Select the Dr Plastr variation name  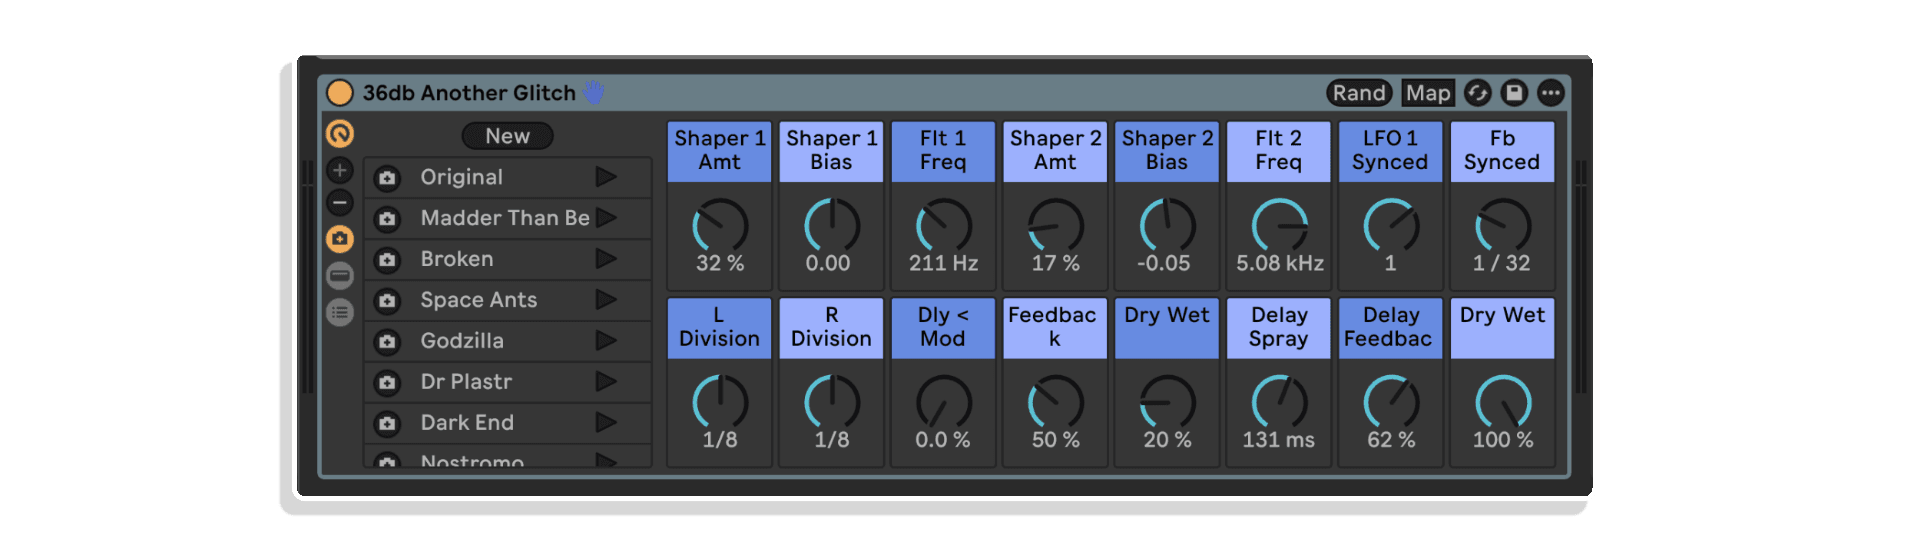466,382
